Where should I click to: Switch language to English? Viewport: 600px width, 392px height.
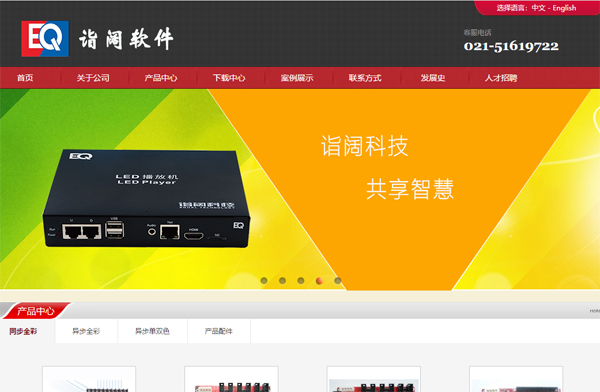tap(564, 8)
